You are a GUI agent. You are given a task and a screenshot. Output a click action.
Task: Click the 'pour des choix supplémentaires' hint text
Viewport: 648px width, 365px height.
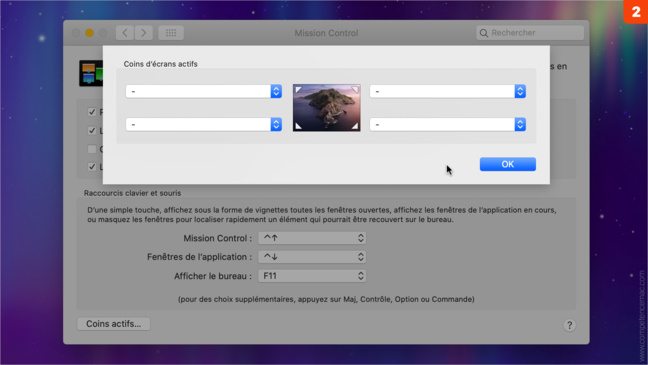click(x=326, y=299)
